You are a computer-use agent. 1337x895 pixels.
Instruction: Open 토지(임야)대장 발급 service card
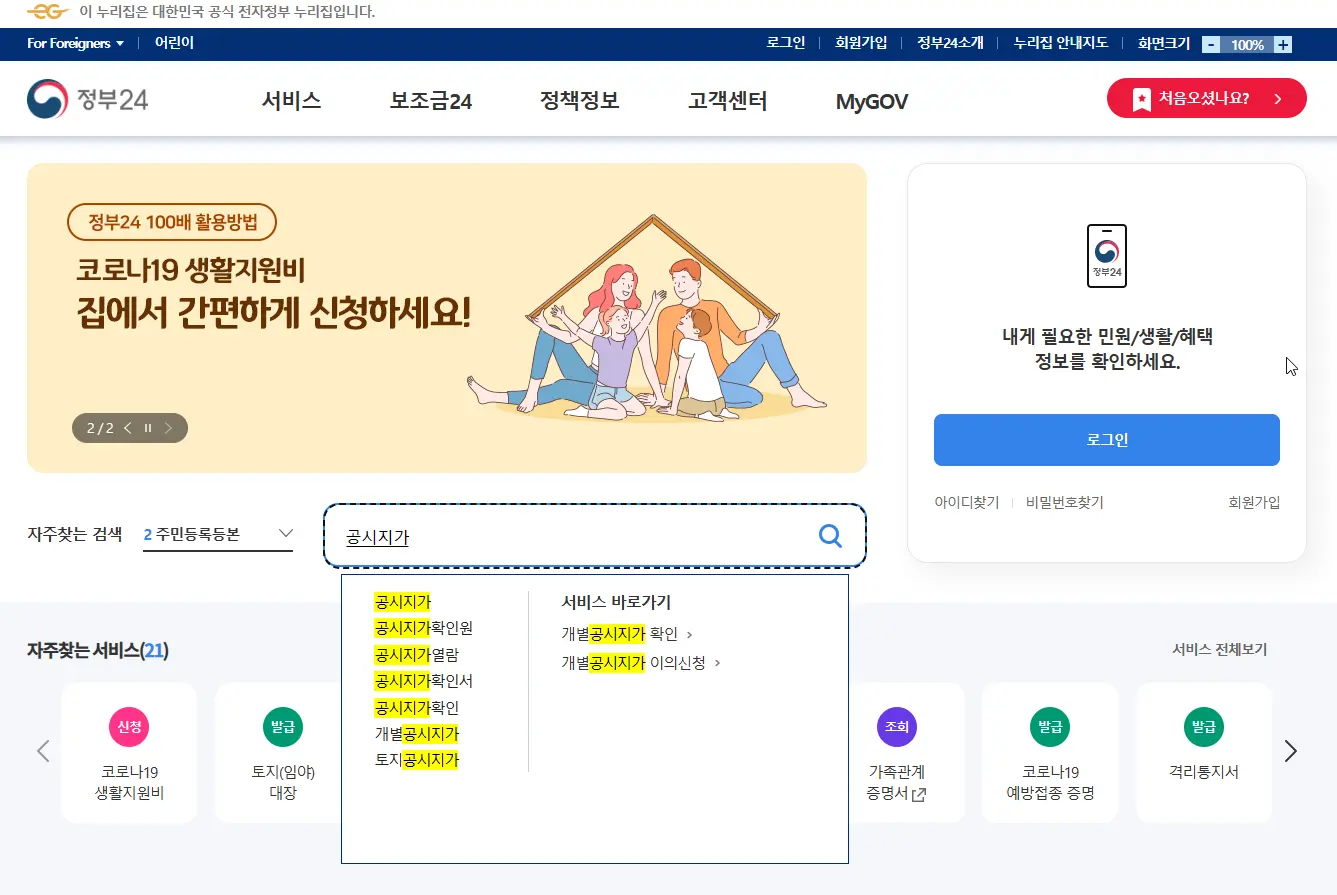click(x=278, y=753)
